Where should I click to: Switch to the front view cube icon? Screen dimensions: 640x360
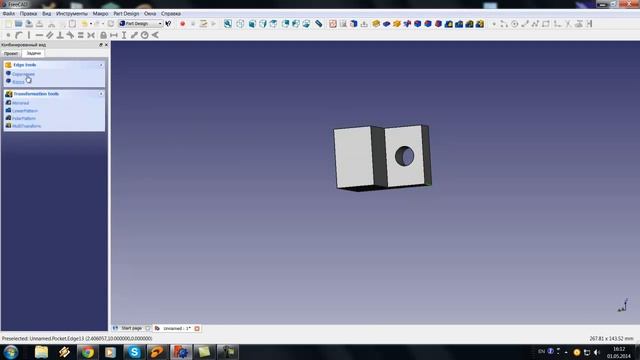tap(253, 24)
